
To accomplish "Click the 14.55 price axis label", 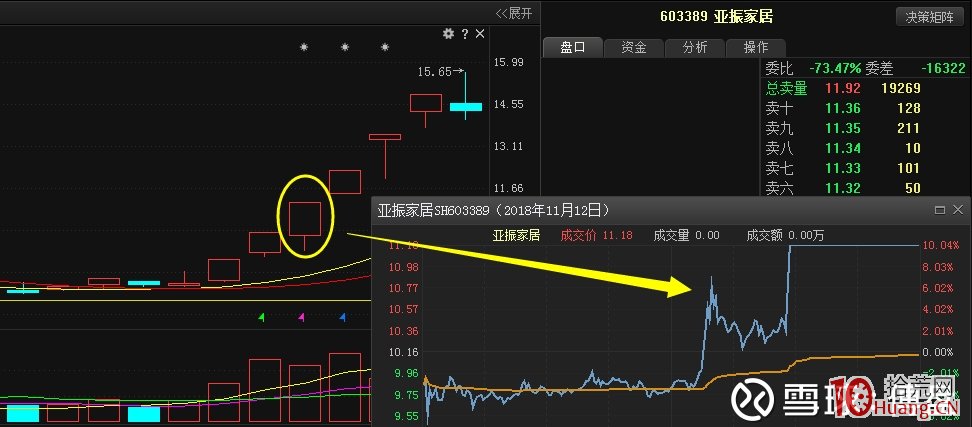I will coord(509,104).
